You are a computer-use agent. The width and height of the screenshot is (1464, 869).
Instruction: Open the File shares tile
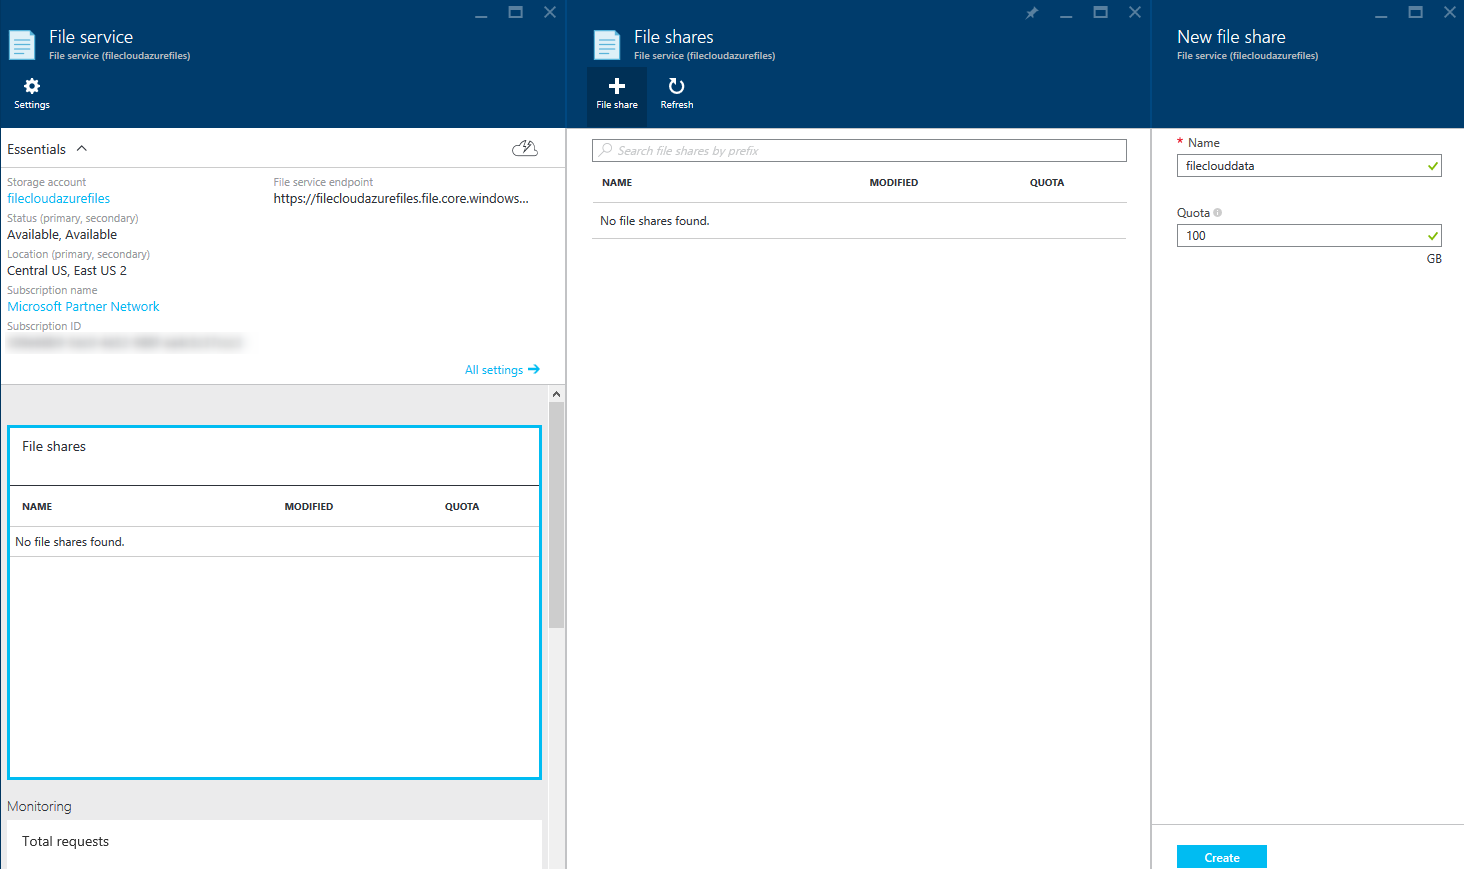pos(274,447)
